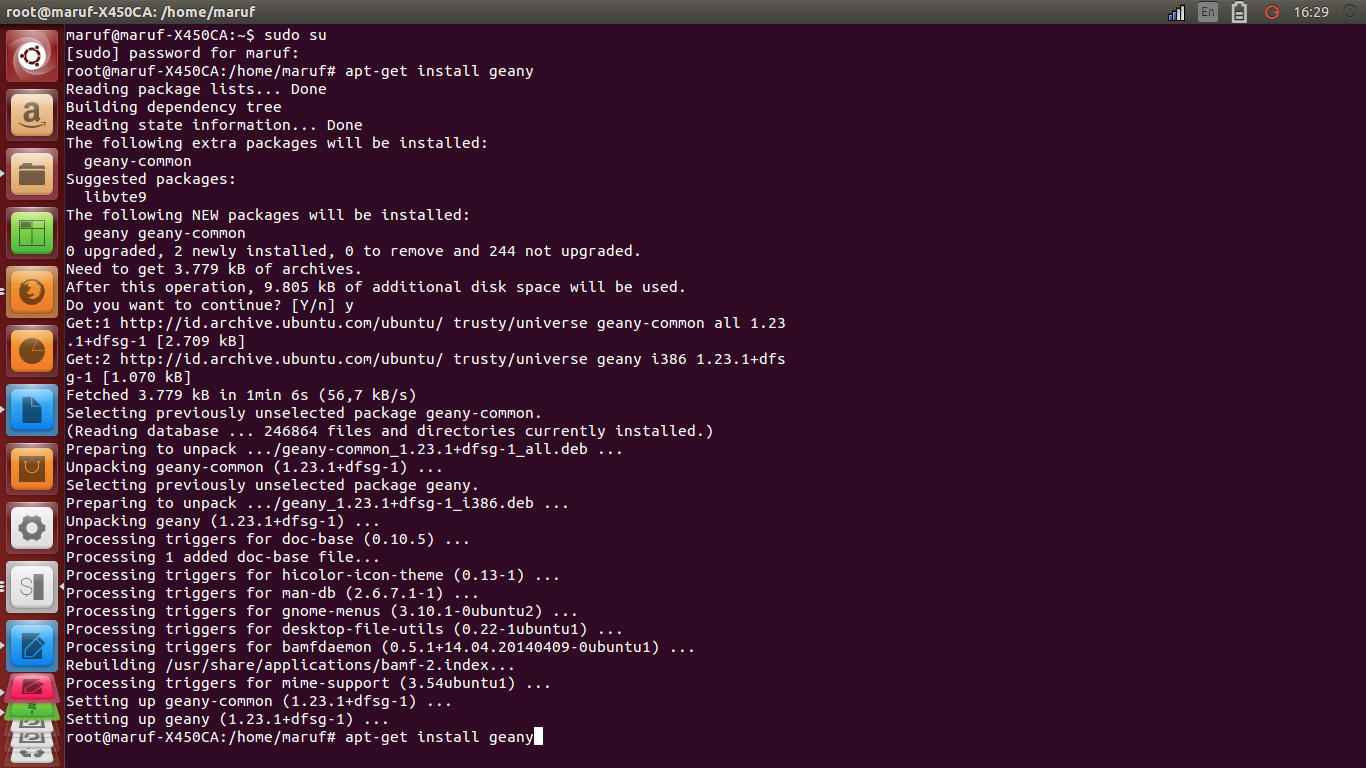The width and height of the screenshot is (1366, 768).
Task: Open Ubuntu Software Center shopping bag icon
Action: click(32, 469)
